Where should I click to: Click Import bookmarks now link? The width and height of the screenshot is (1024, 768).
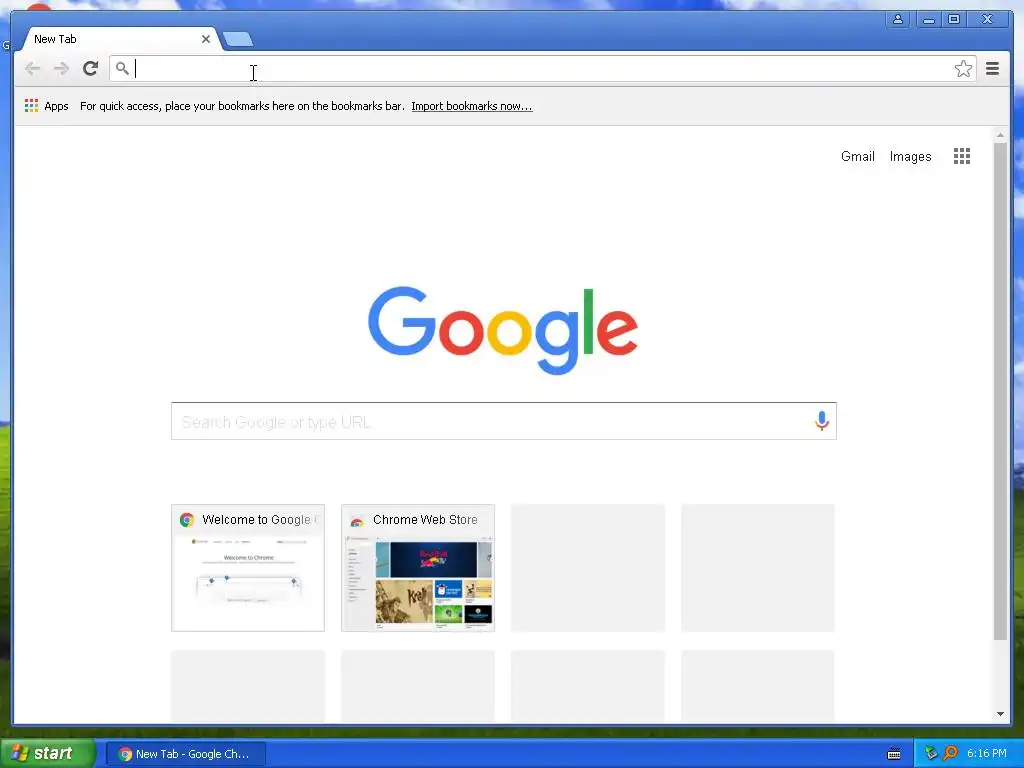(472, 106)
